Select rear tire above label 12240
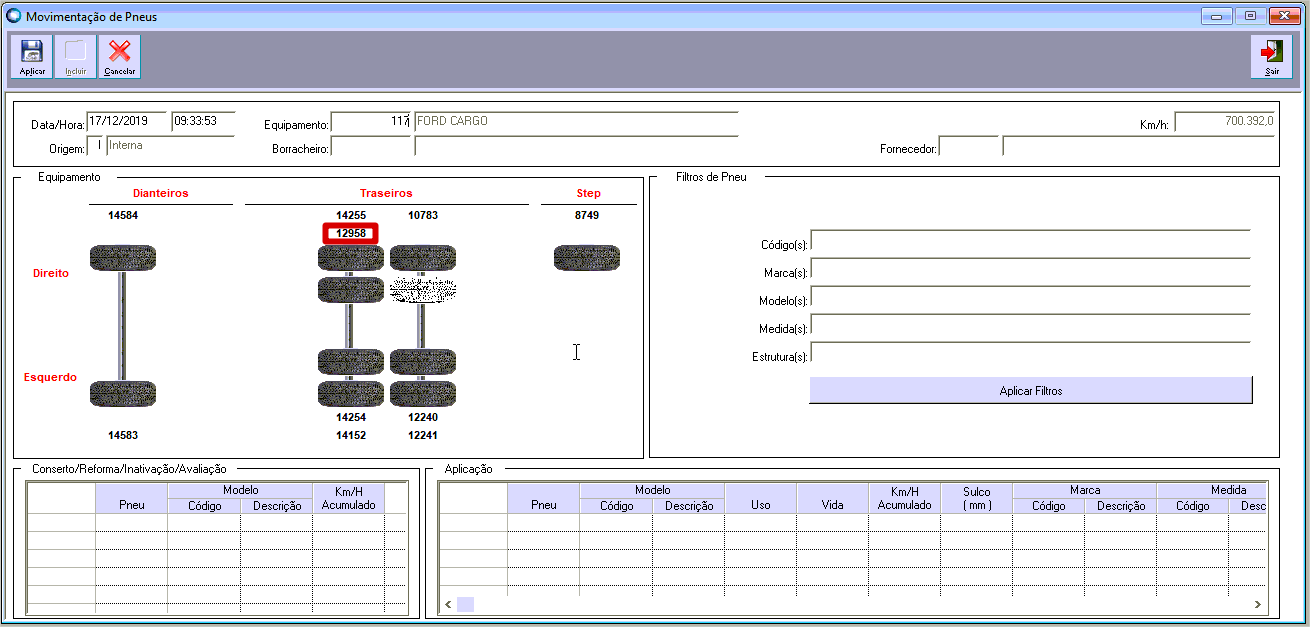Image resolution: width=1310 pixels, height=627 pixels. click(423, 393)
